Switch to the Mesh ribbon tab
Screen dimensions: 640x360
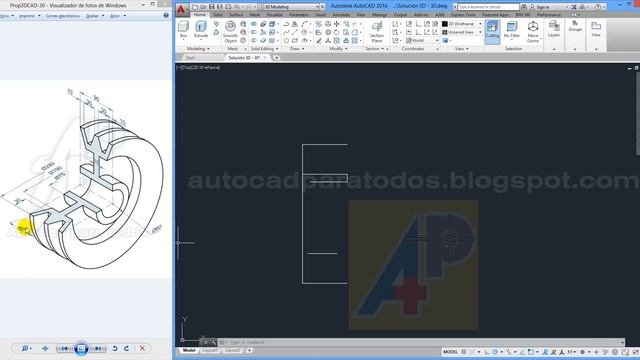coord(255,15)
